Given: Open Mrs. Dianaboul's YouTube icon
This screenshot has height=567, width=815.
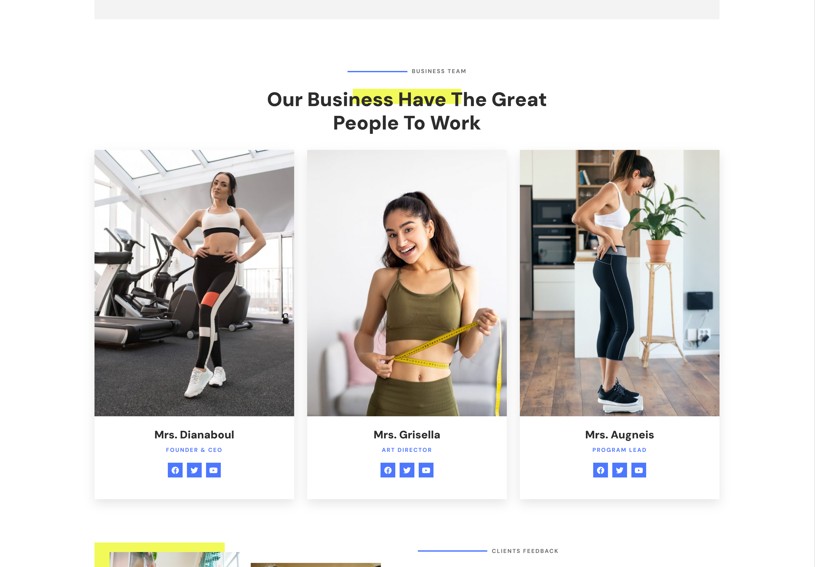Looking at the screenshot, I should coord(214,470).
